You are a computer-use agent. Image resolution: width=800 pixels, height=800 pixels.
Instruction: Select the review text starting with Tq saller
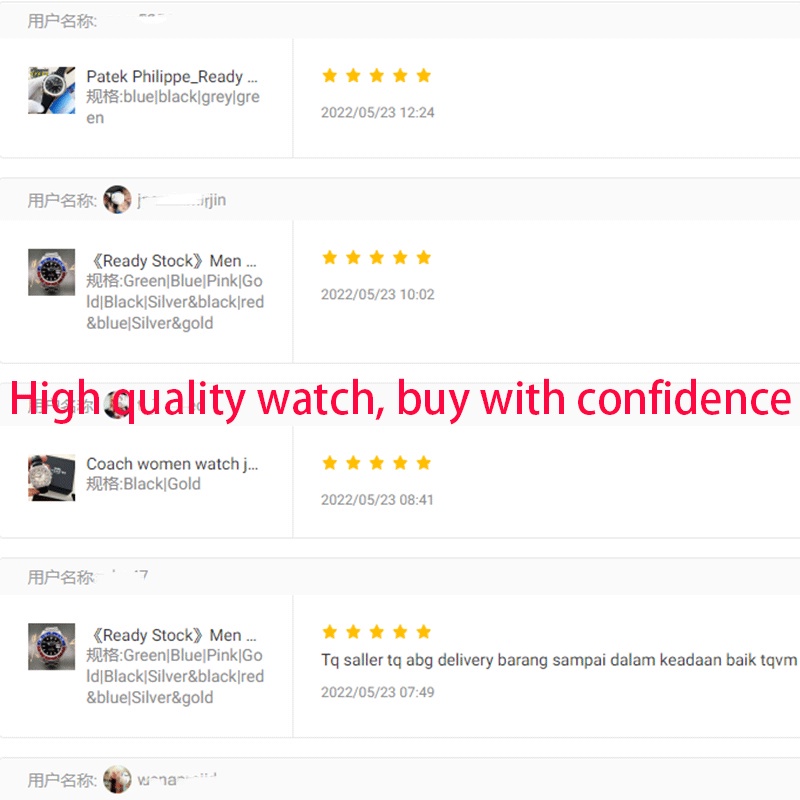point(559,660)
